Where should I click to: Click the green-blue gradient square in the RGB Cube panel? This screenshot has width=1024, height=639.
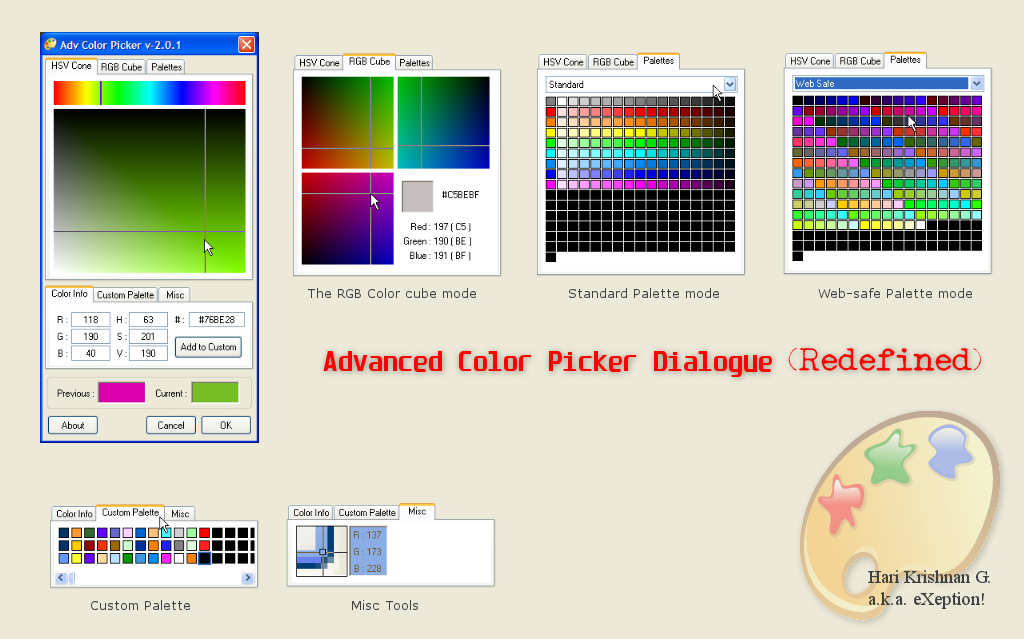tap(443, 123)
